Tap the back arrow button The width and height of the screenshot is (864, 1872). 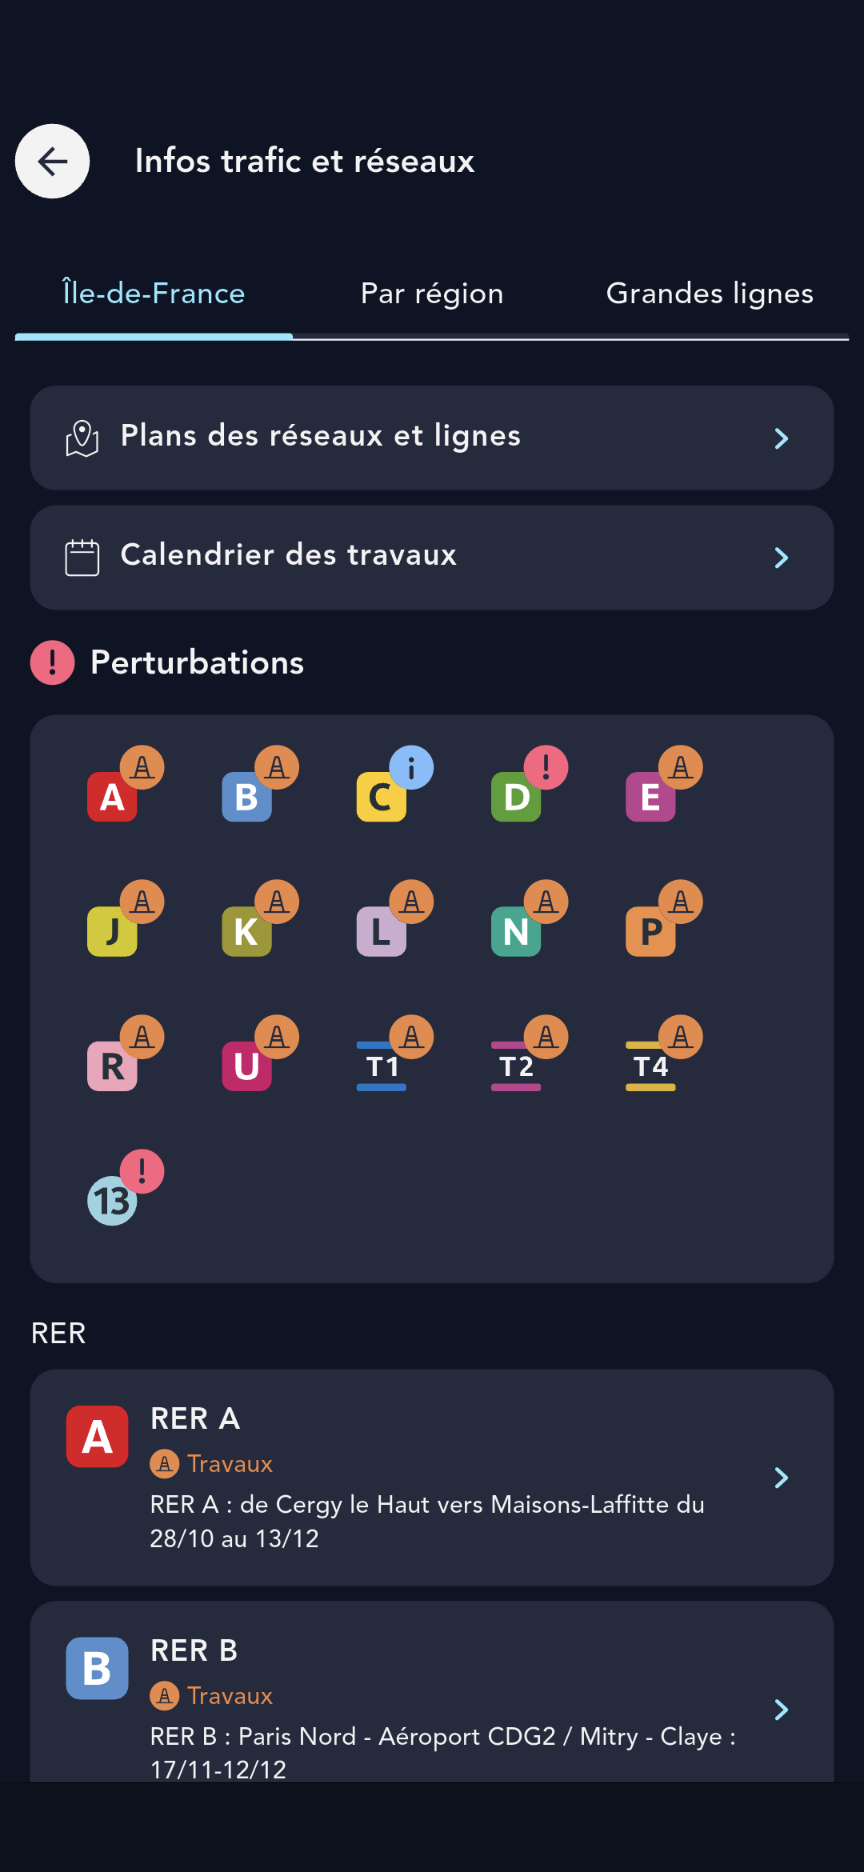pyautogui.click(x=52, y=161)
